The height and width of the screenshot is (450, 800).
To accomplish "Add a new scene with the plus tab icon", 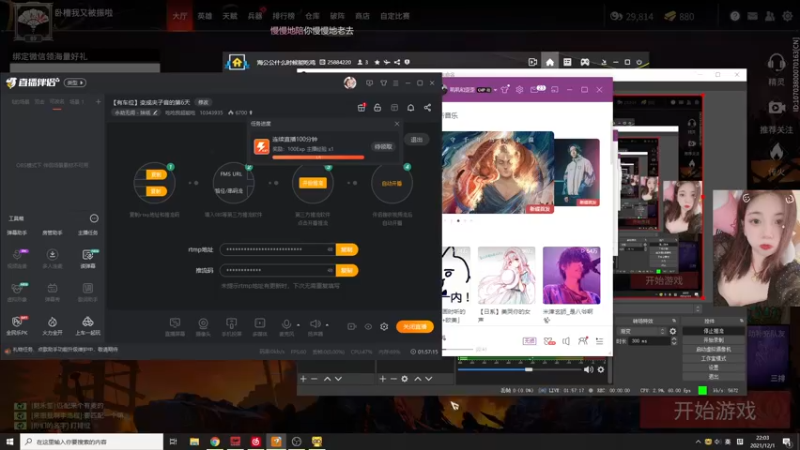I will [x=98, y=102].
